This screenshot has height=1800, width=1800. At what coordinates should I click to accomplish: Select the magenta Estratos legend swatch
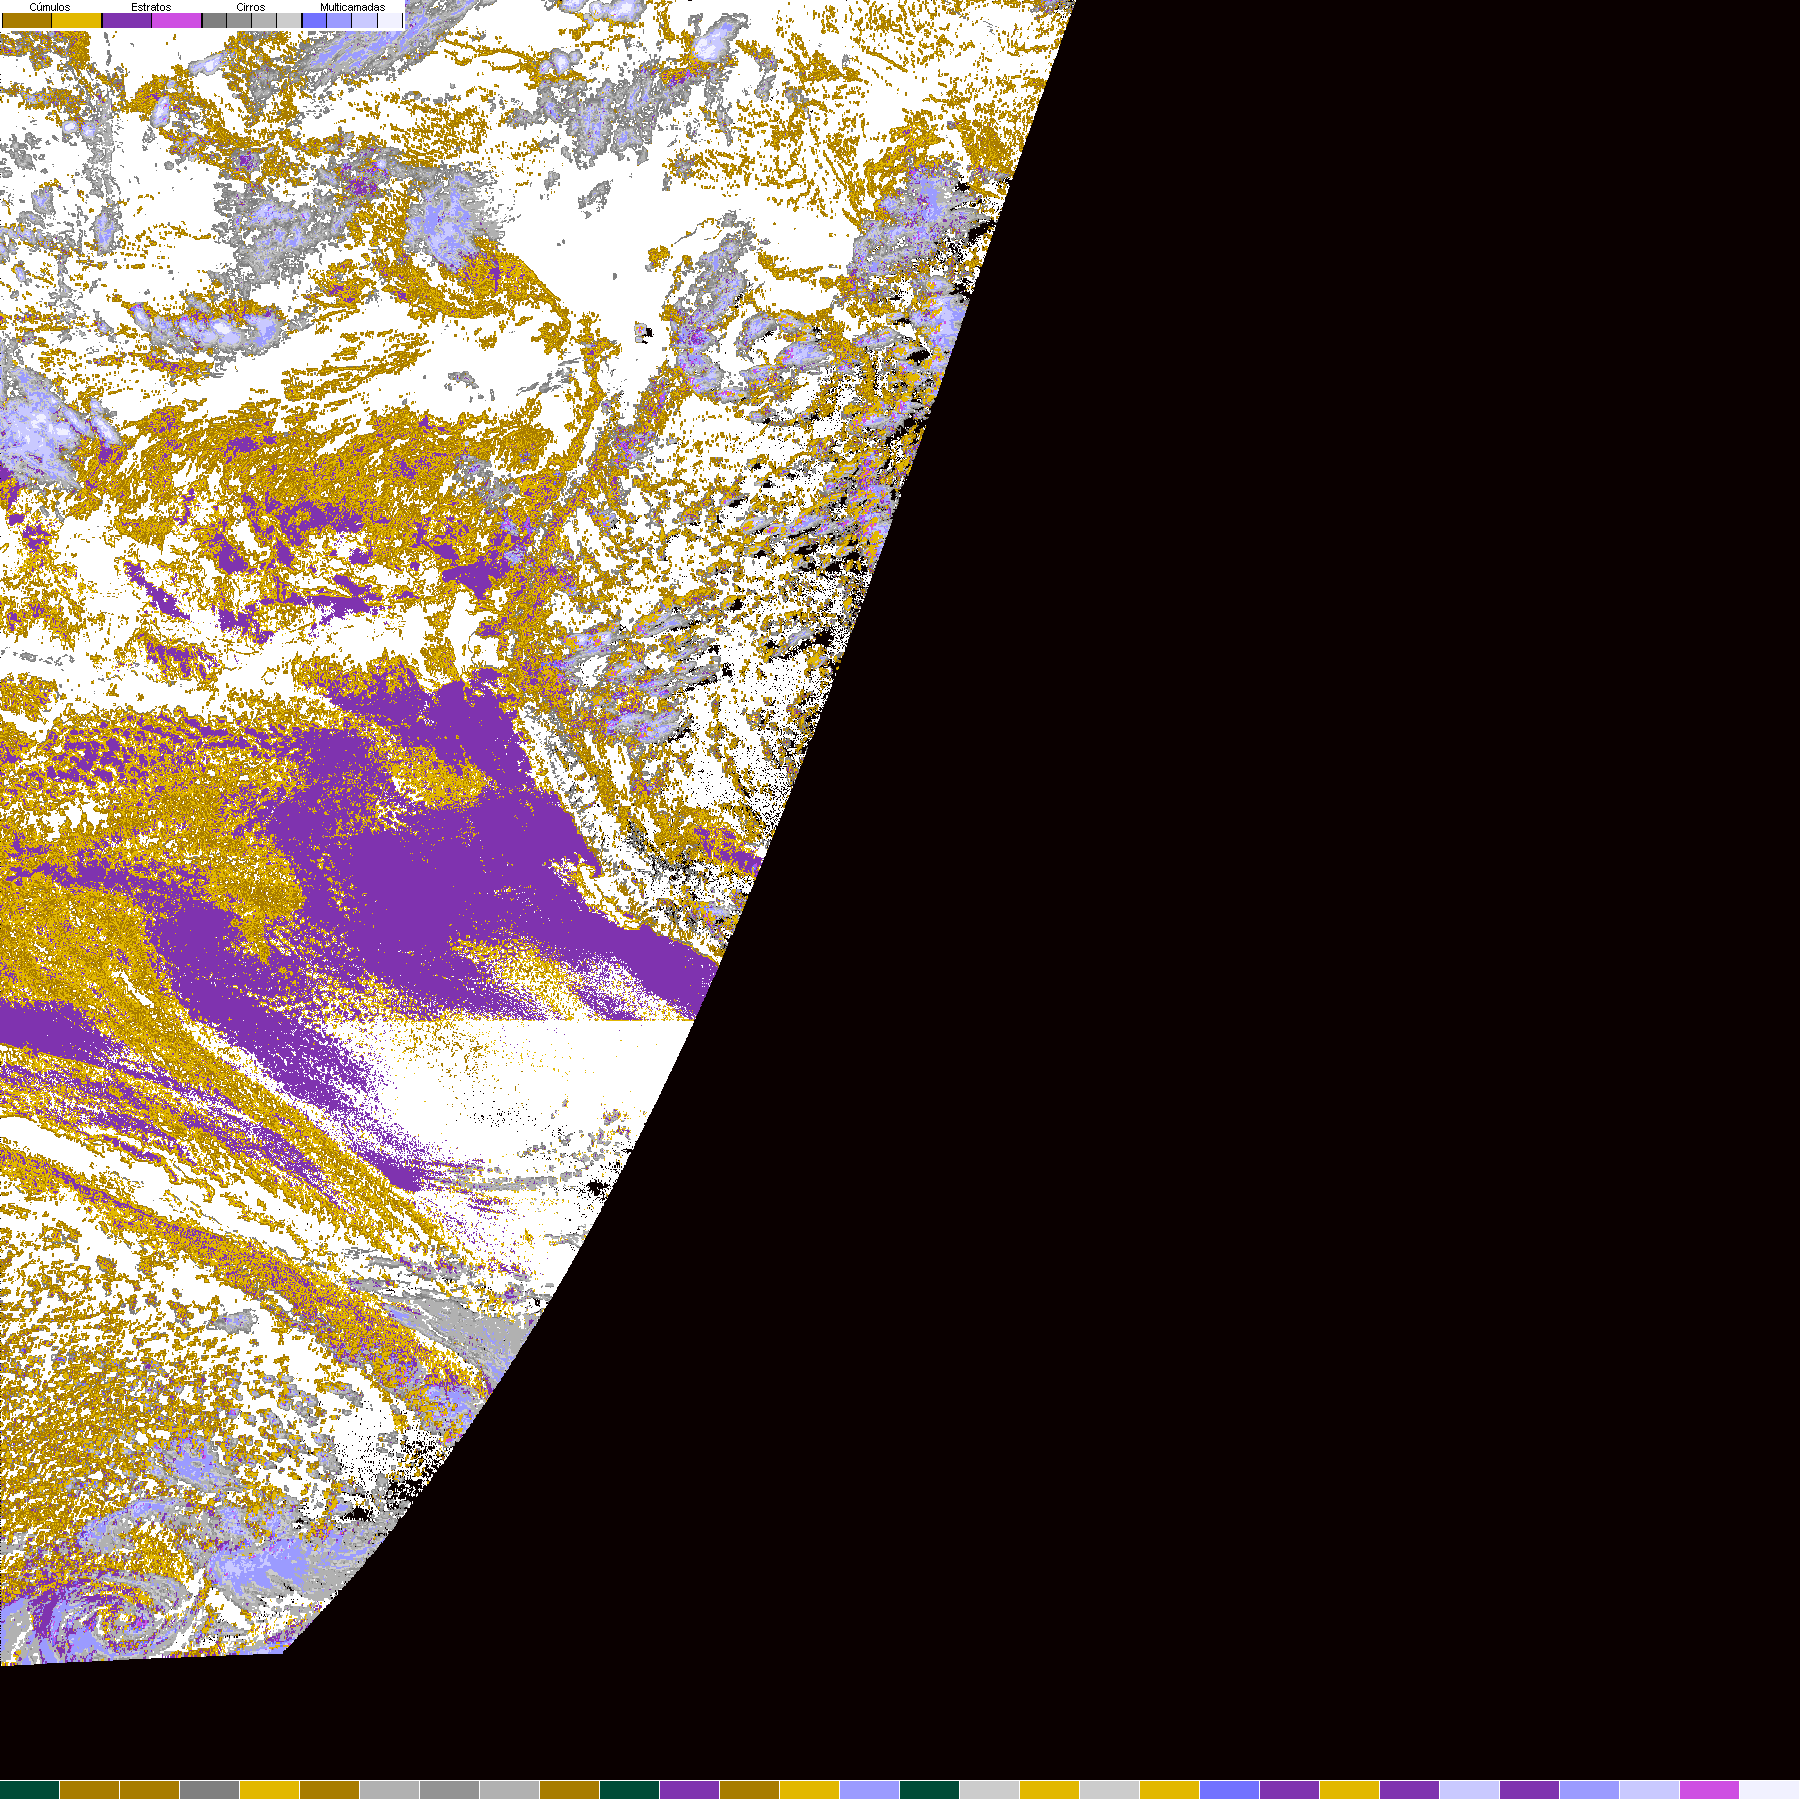(x=176, y=20)
